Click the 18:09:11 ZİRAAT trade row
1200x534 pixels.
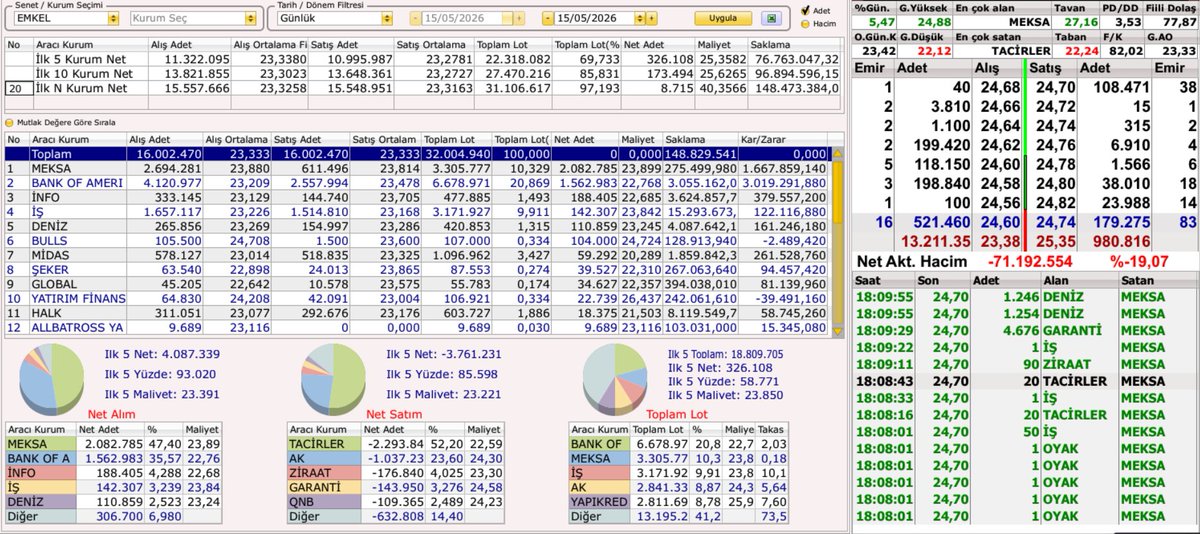[x=1025, y=364]
